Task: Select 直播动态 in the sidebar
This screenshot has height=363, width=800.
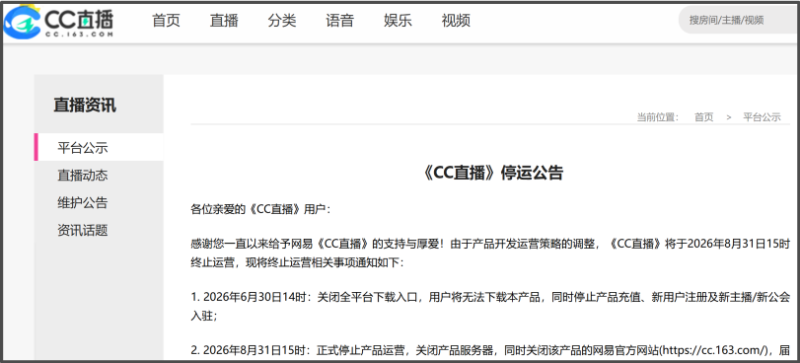Action: tap(83, 176)
